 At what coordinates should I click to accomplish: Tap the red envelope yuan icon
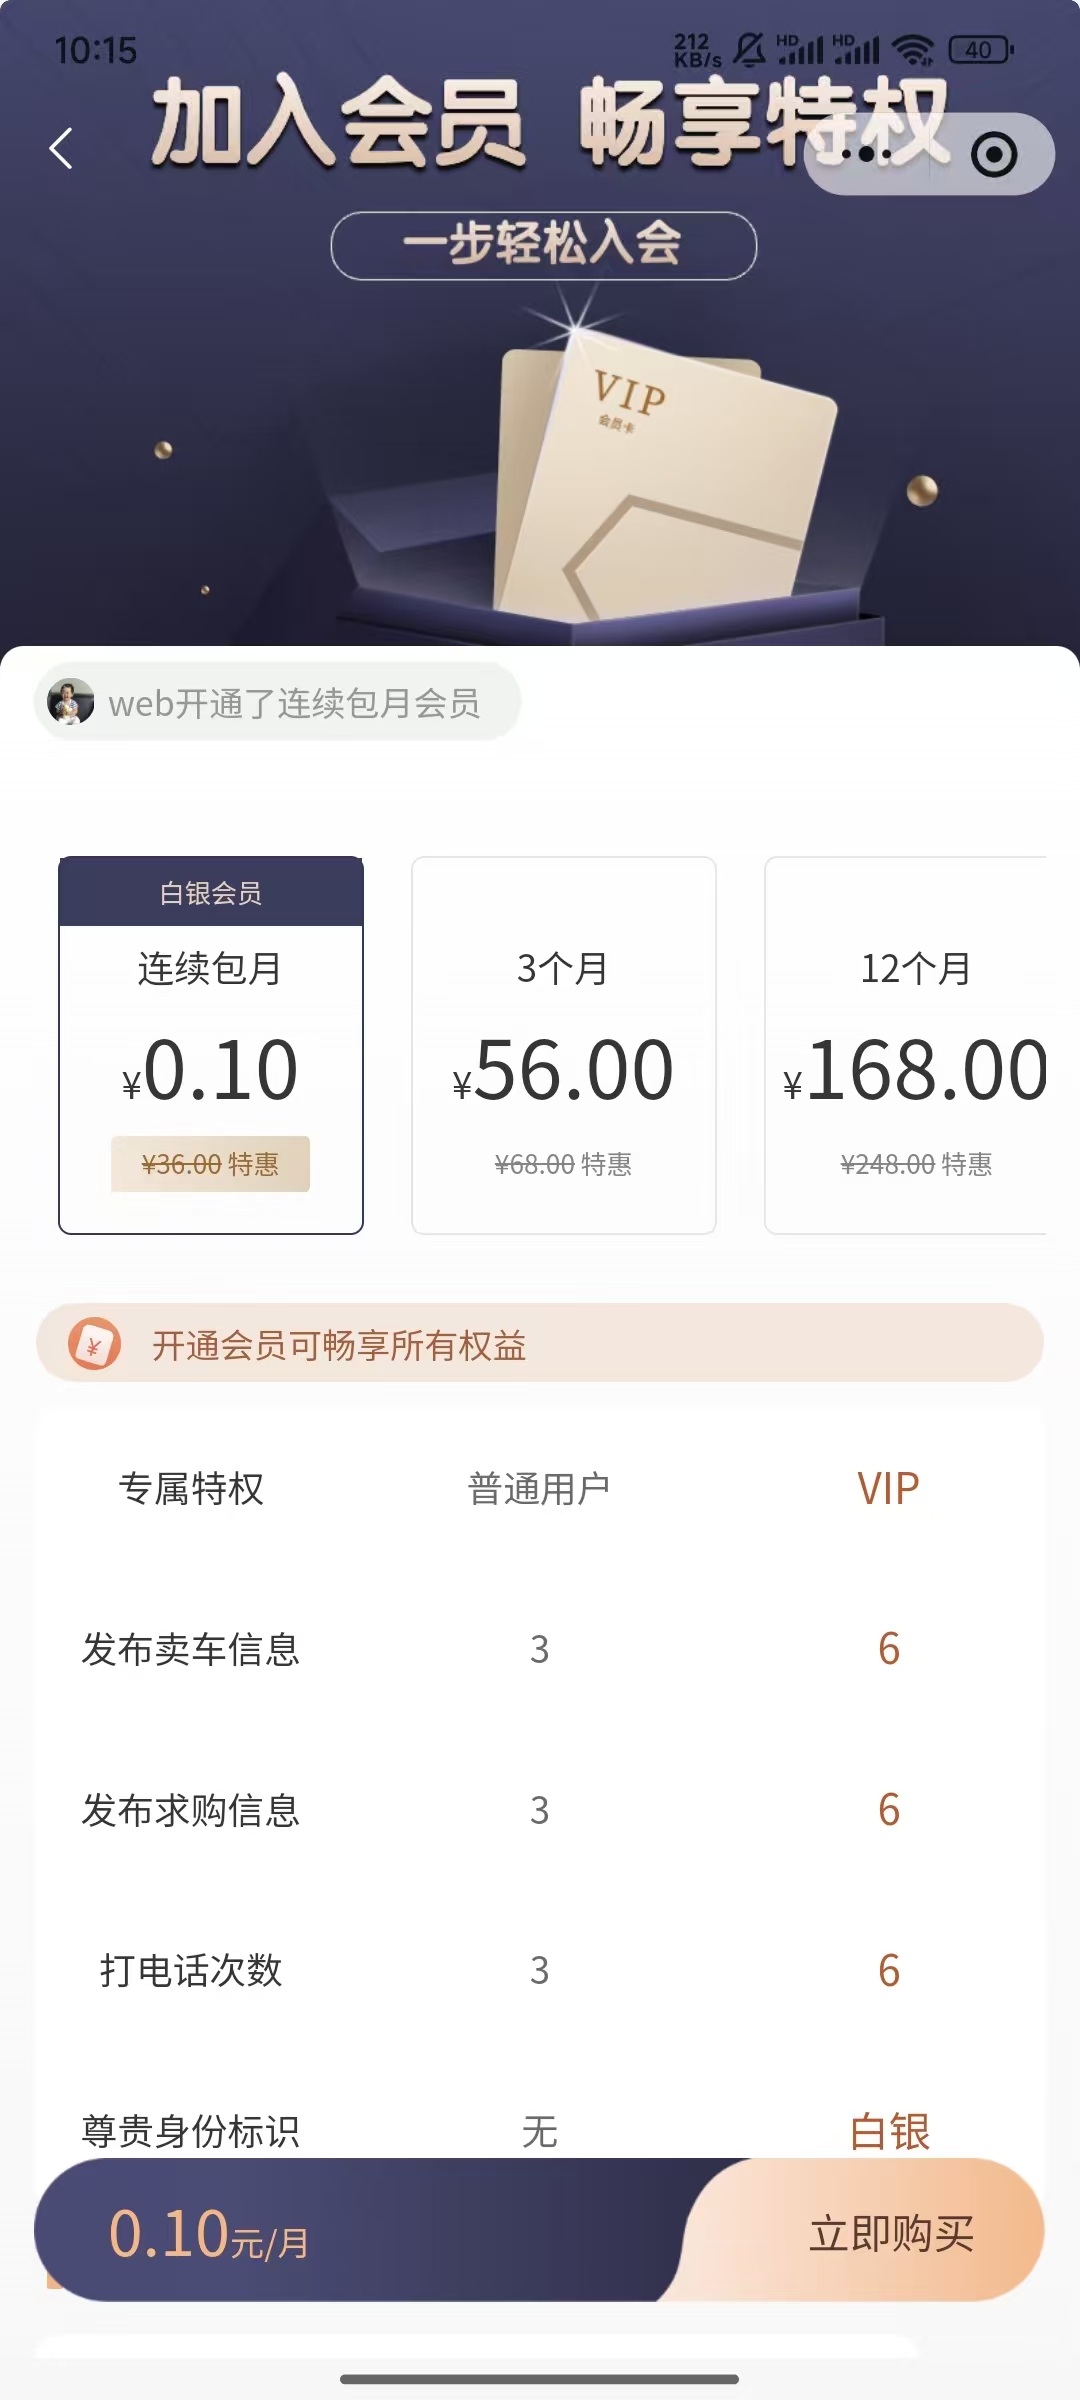[95, 1344]
